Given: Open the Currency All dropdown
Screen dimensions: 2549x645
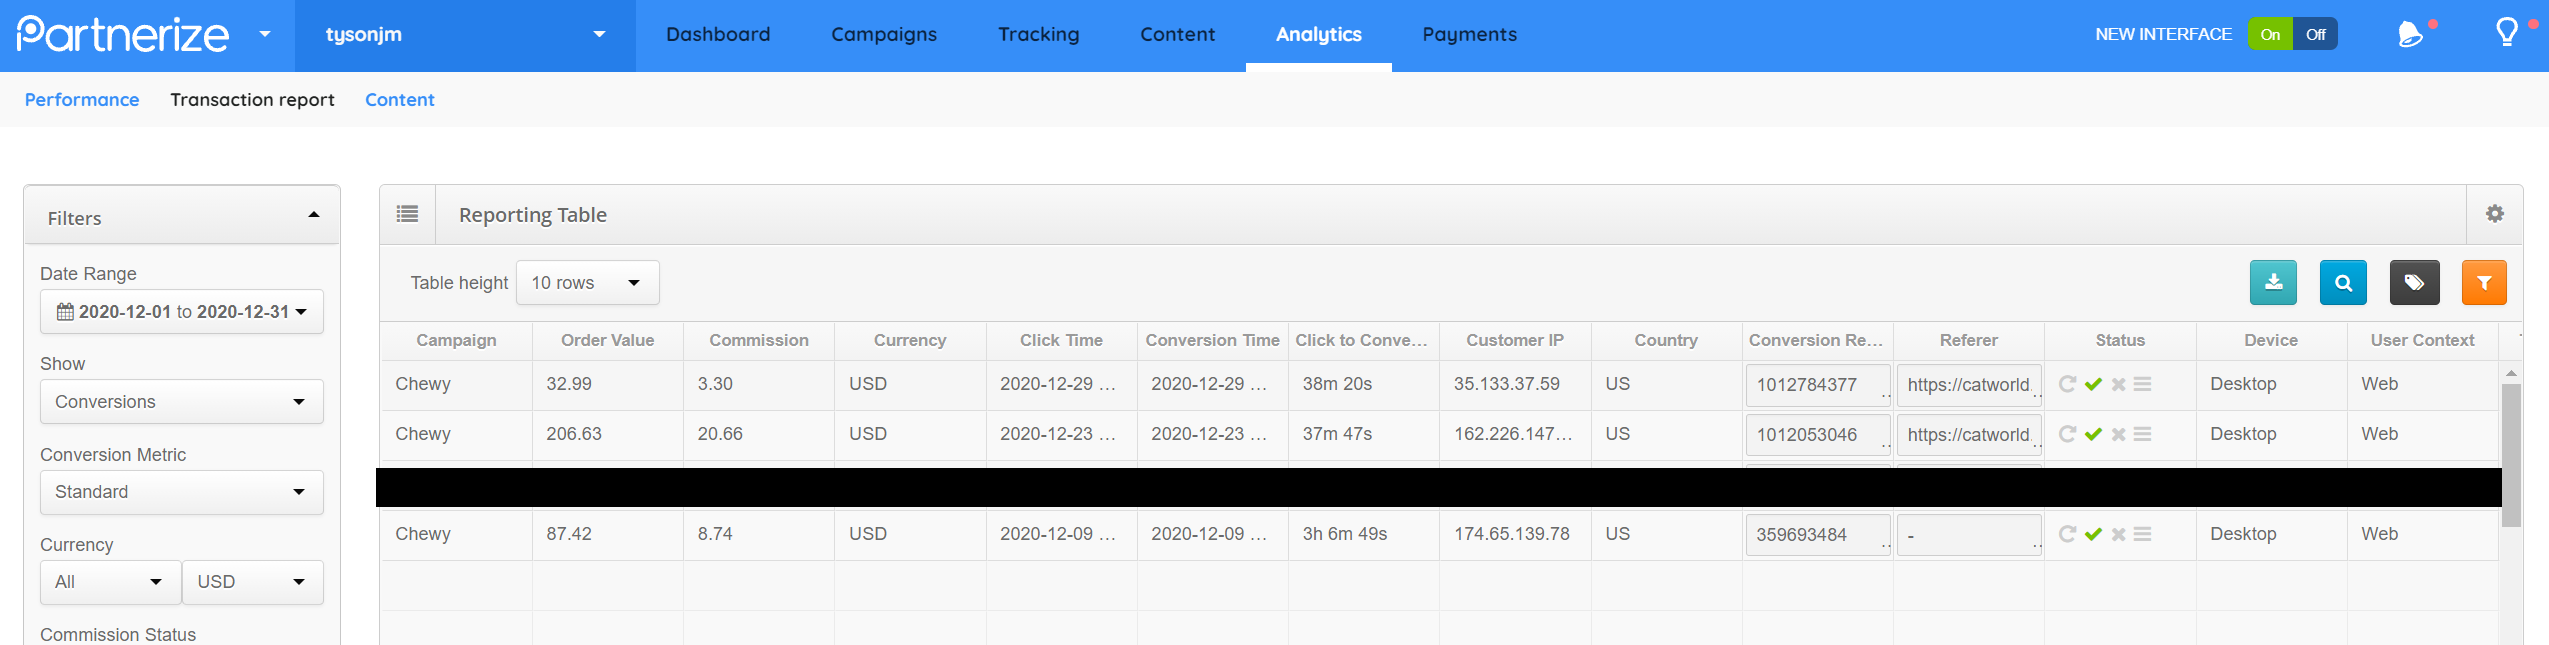Looking at the screenshot, I should [110, 582].
